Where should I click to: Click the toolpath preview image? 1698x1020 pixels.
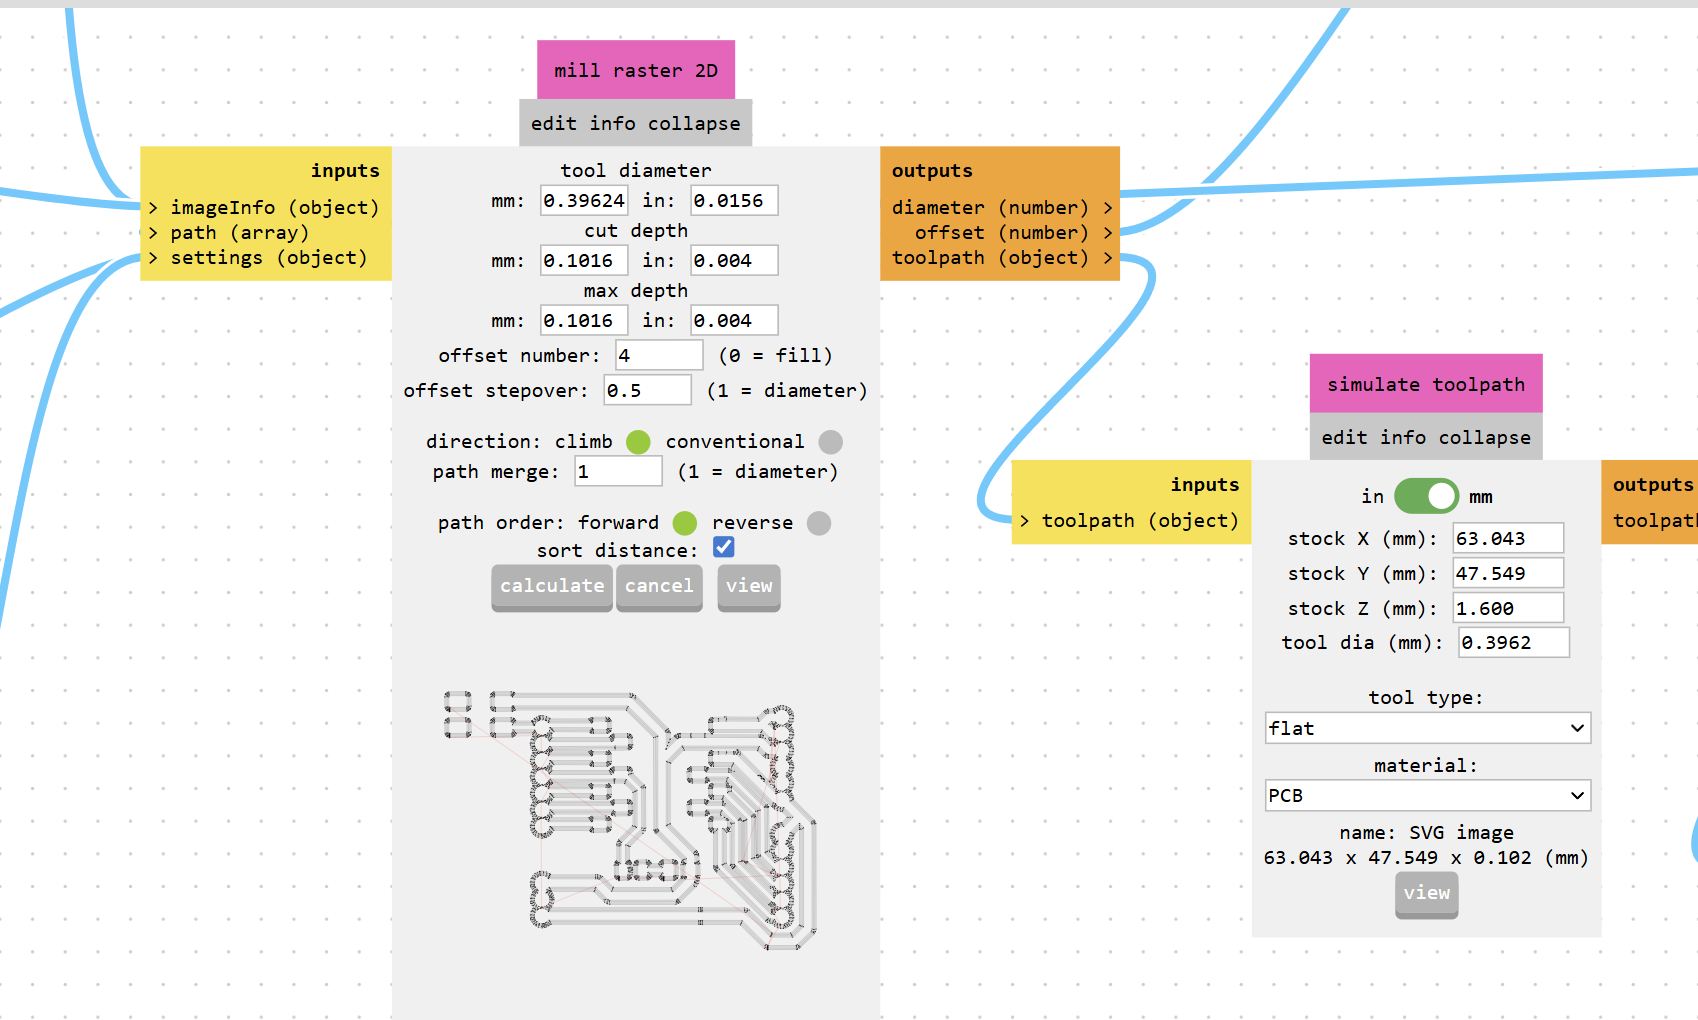click(631, 820)
